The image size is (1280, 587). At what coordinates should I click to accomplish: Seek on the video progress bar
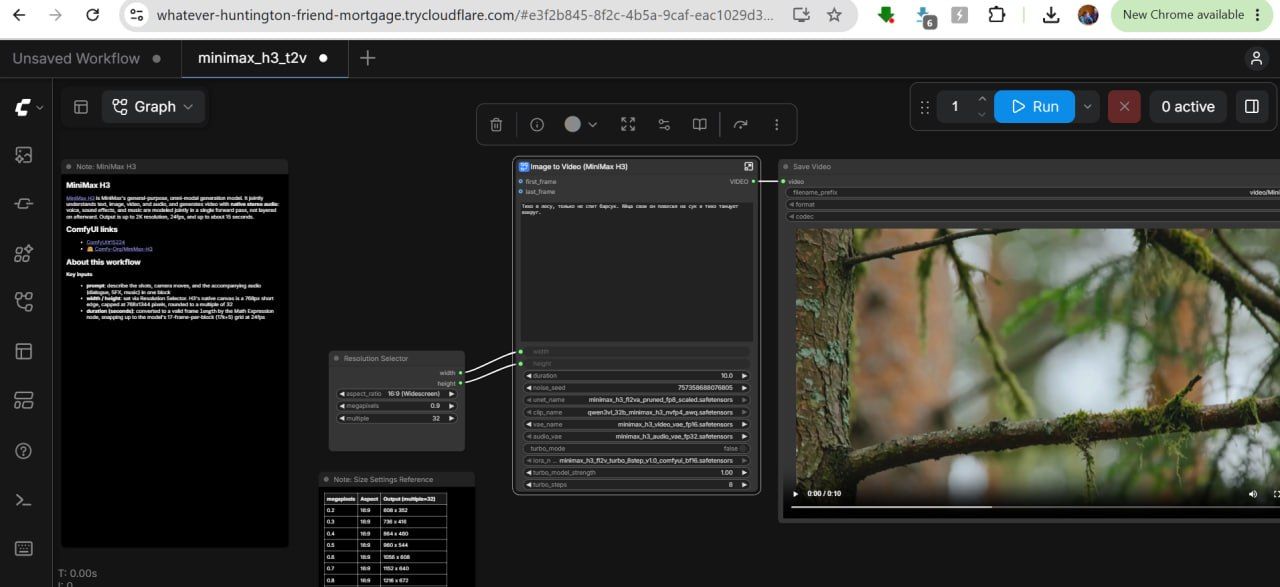[x=1033, y=507]
